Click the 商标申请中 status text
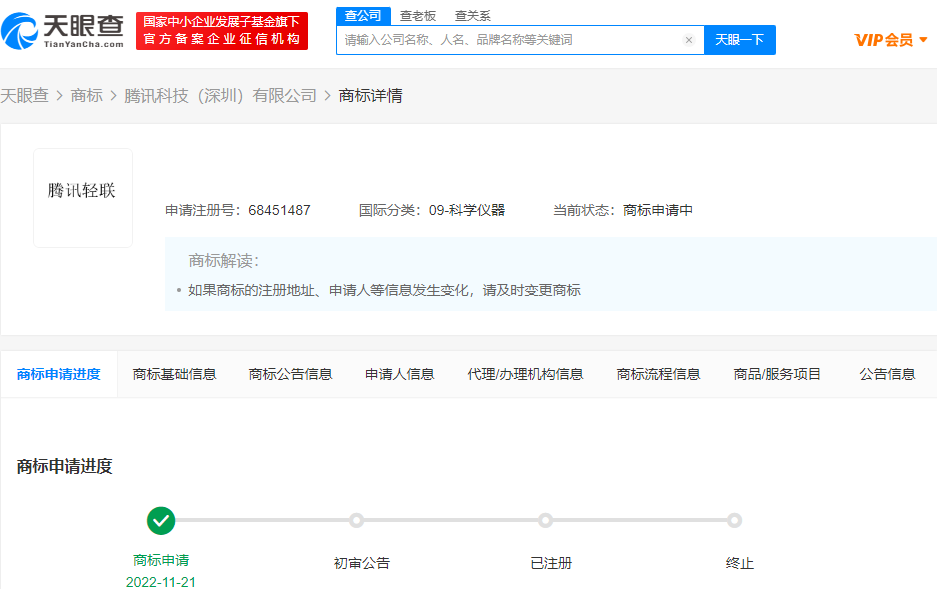Screen dimensions: 937x589 tap(658, 210)
